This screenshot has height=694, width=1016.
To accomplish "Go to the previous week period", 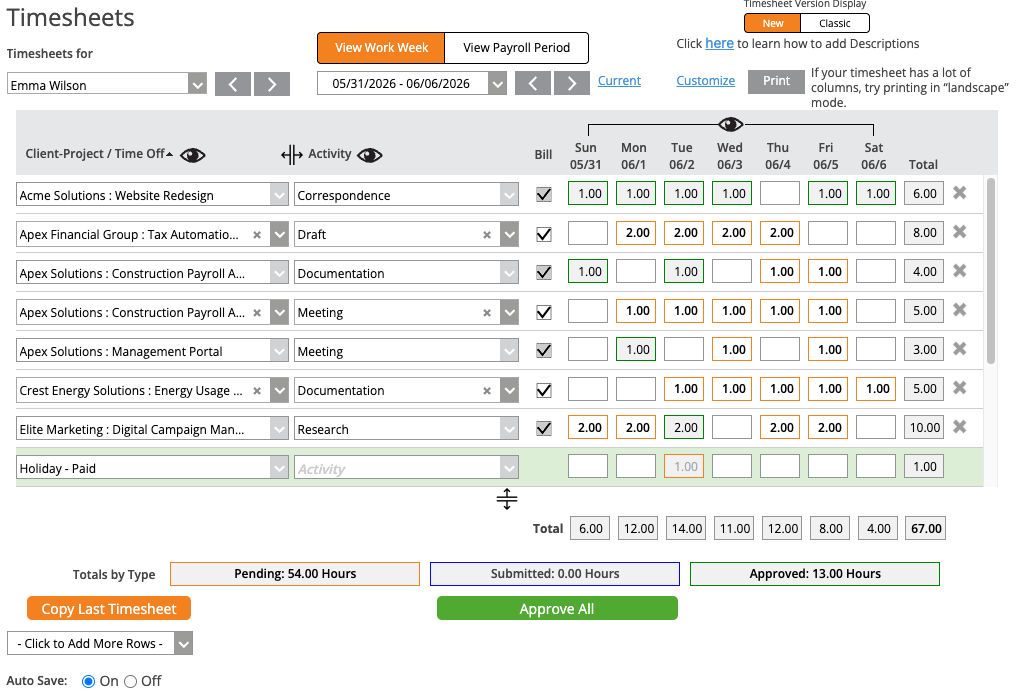I will [x=533, y=84].
